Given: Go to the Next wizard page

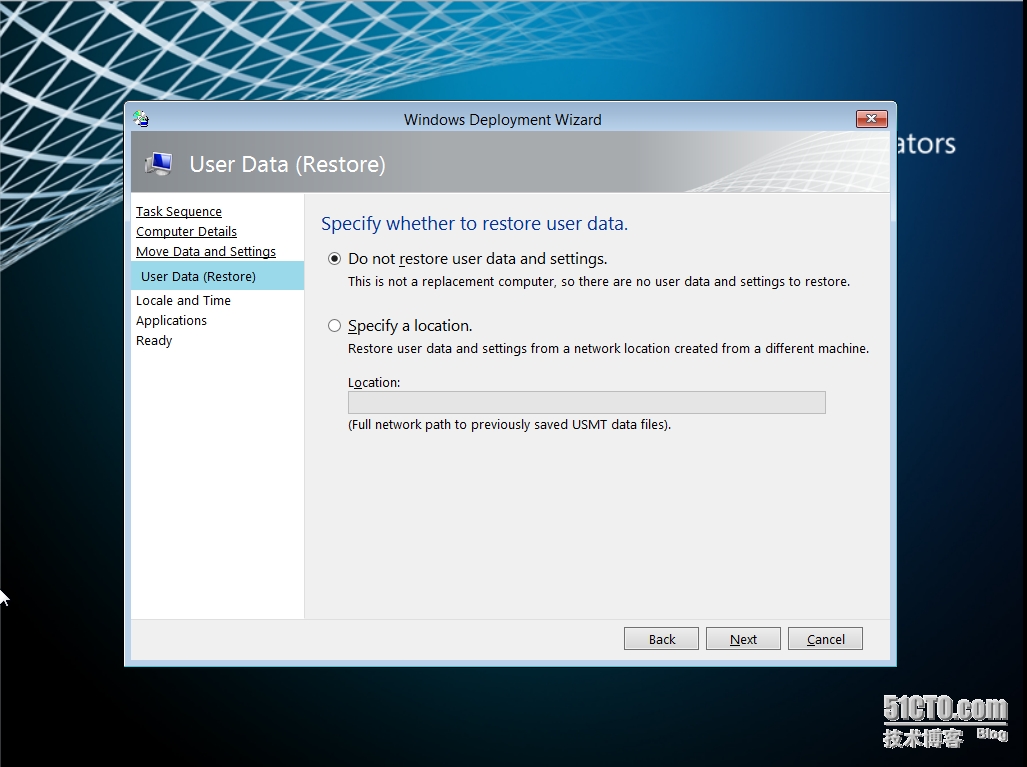Looking at the screenshot, I should 743,639.
